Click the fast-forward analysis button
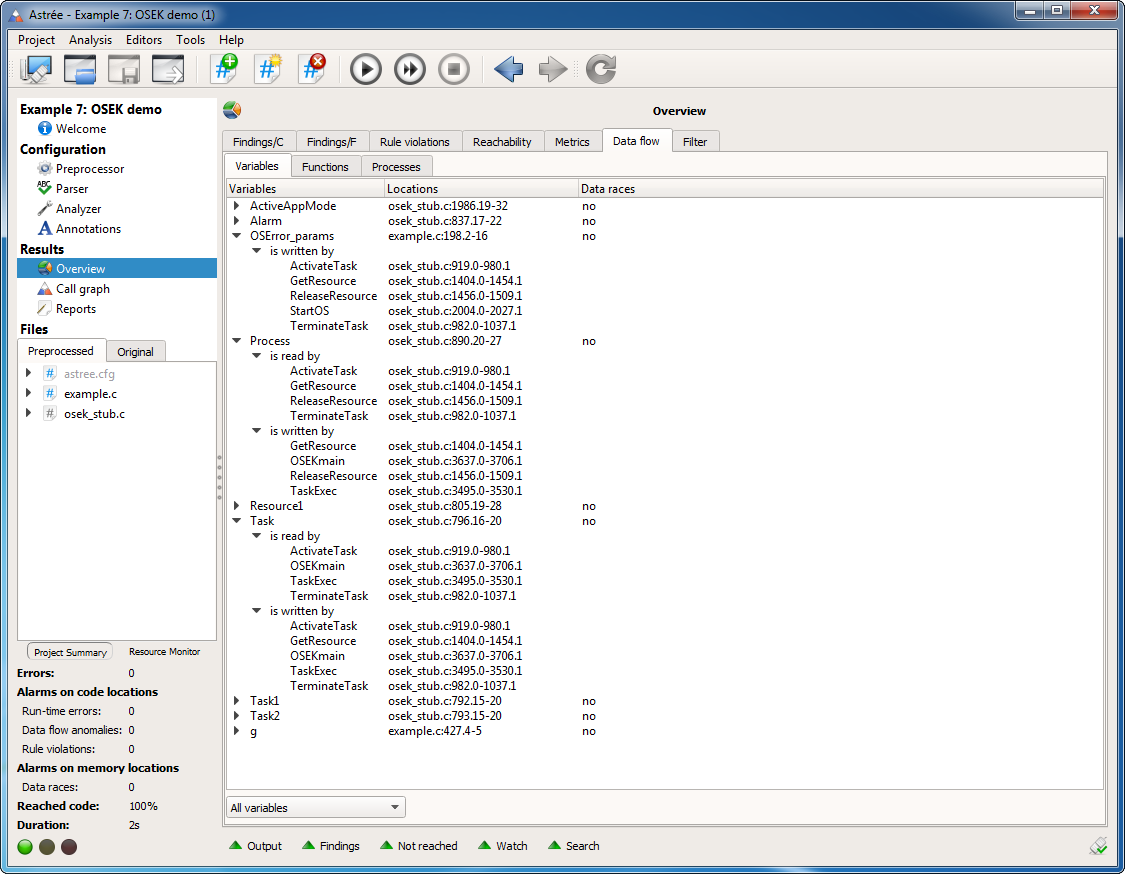 coord(410,70)
